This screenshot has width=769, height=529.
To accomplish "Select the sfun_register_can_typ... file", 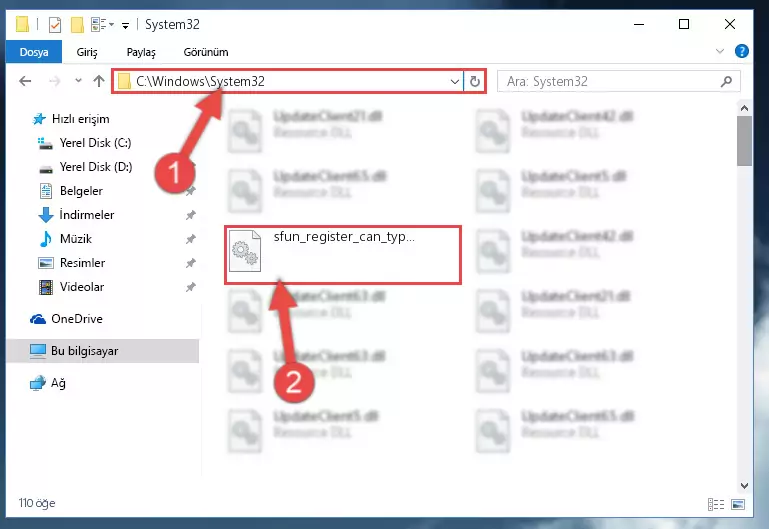I will coord(343,254).
